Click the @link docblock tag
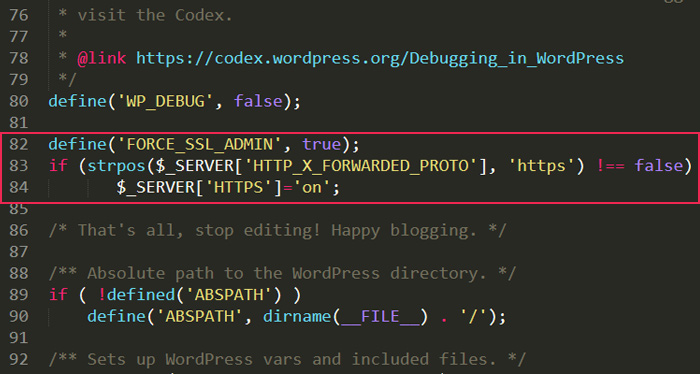Image resolution: width=700 pixels, height=374 pixels. coord(102,58)
